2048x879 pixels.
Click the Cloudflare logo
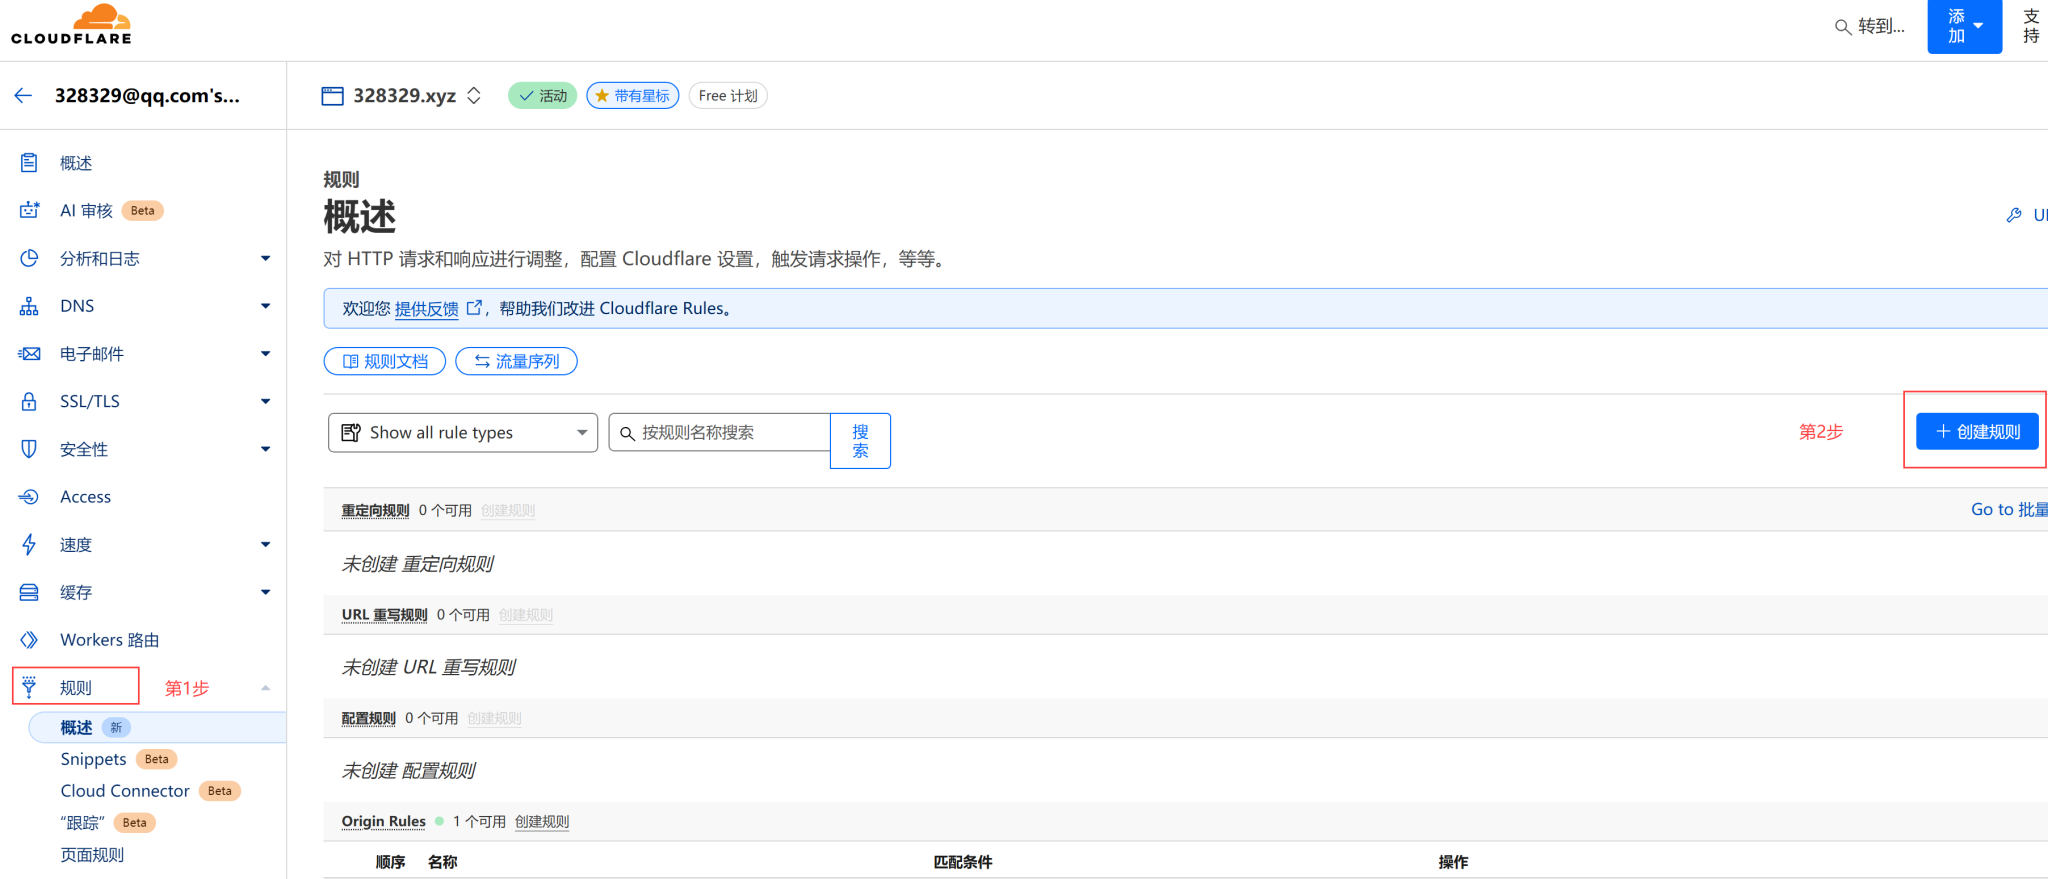point(71,25)
